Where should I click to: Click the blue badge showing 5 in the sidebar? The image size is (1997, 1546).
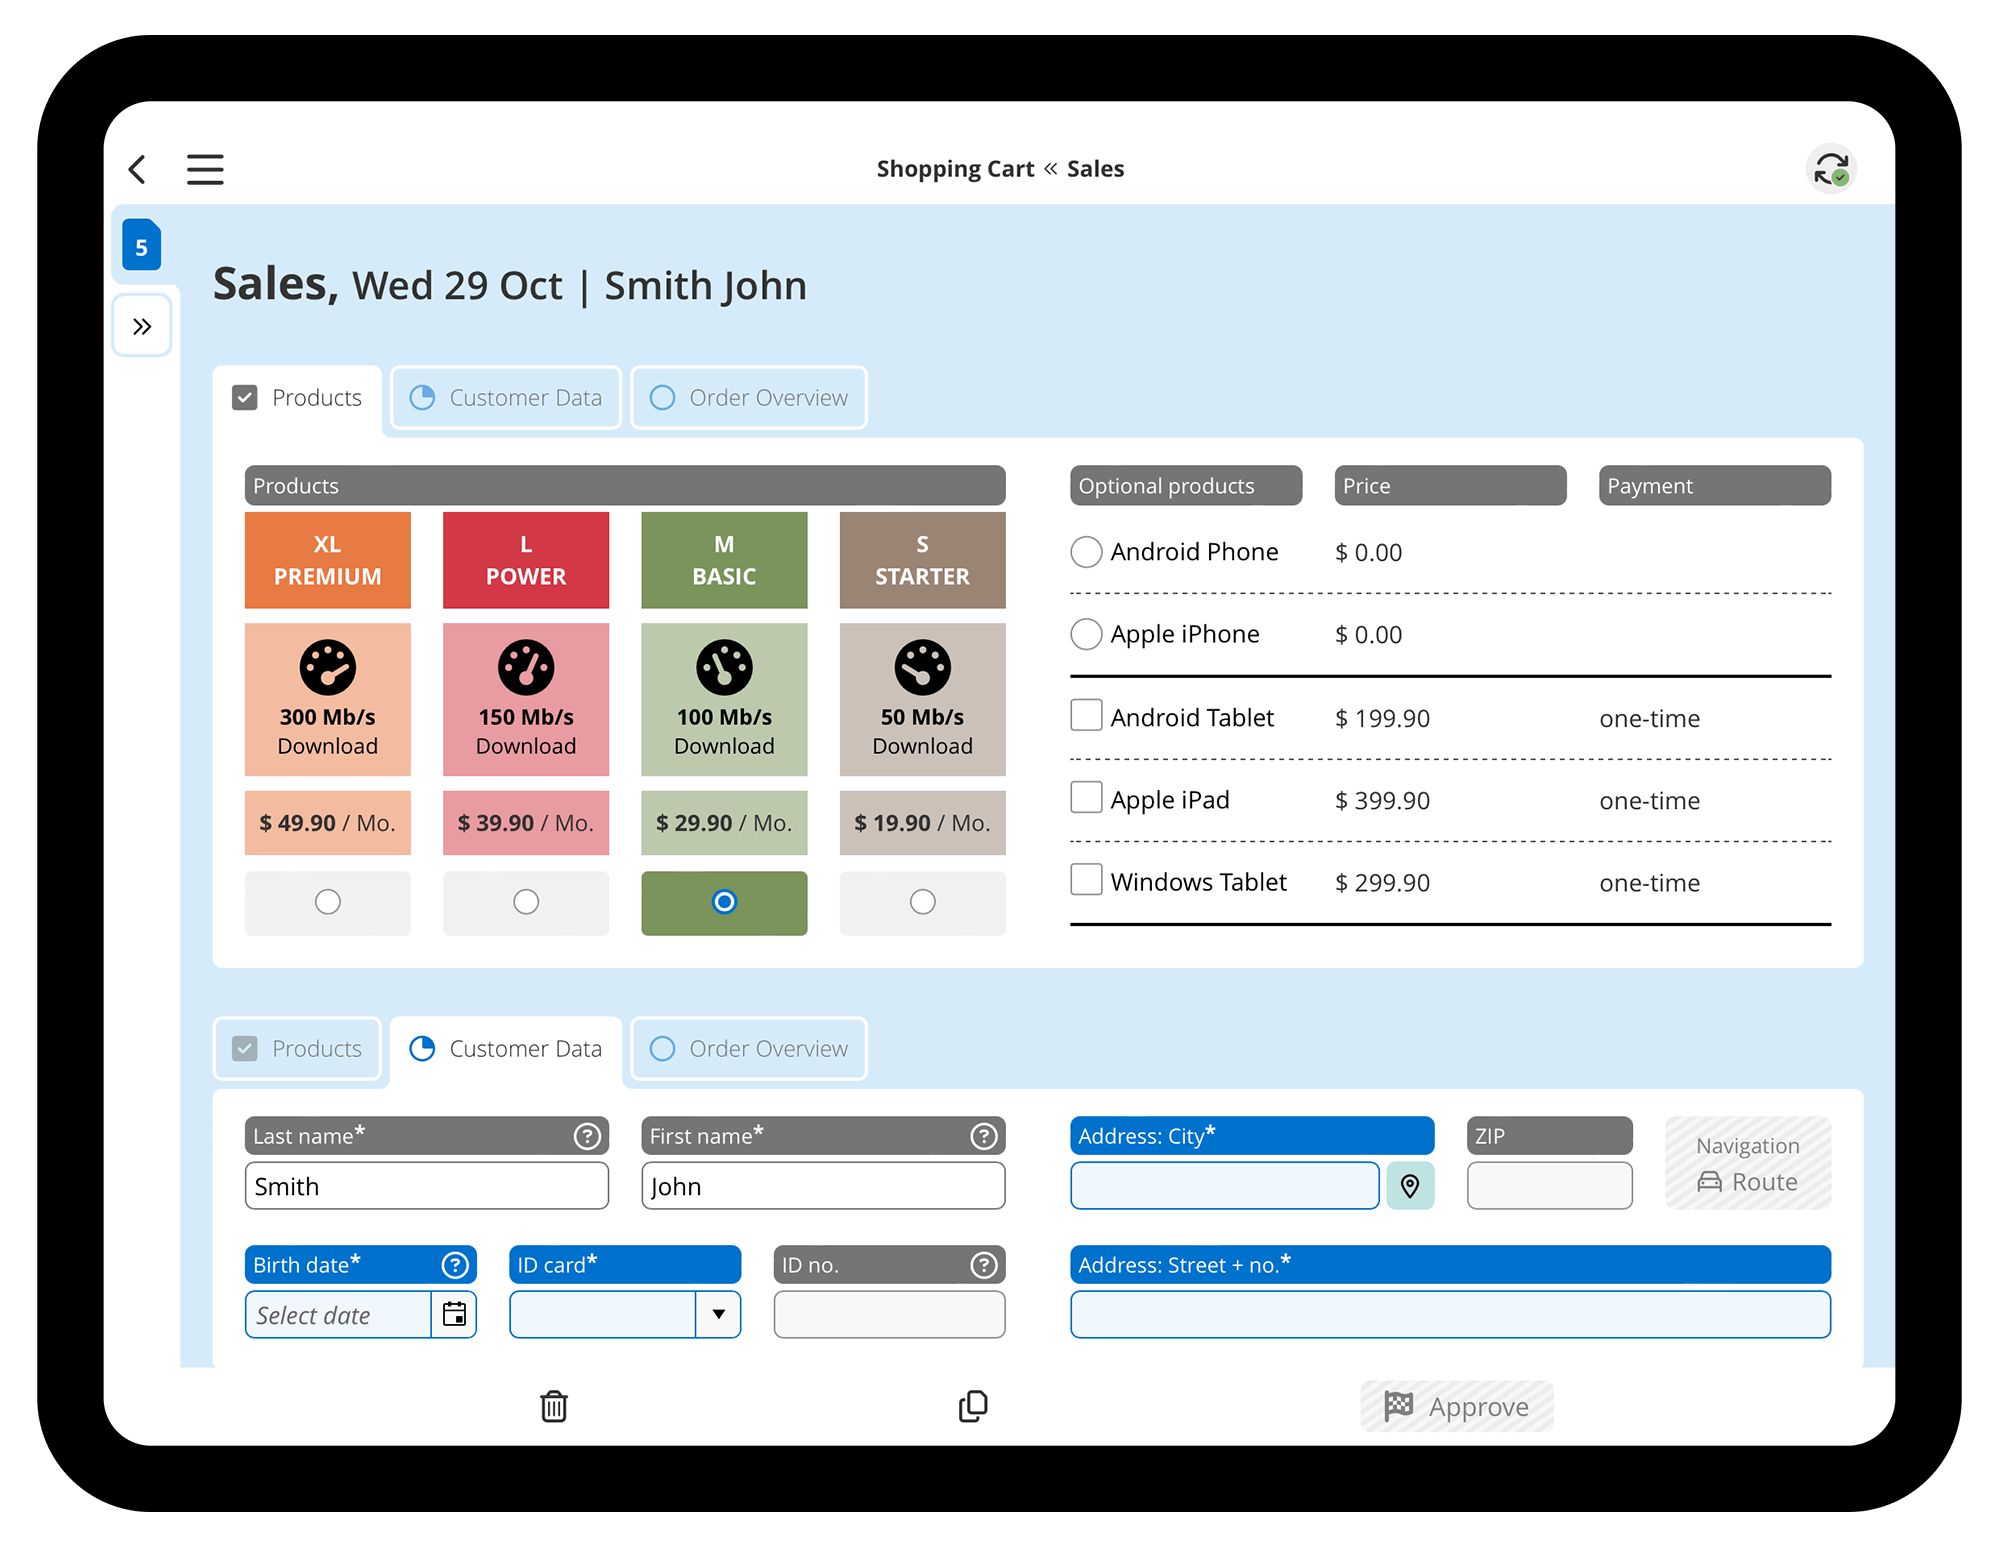click(141, 245)
